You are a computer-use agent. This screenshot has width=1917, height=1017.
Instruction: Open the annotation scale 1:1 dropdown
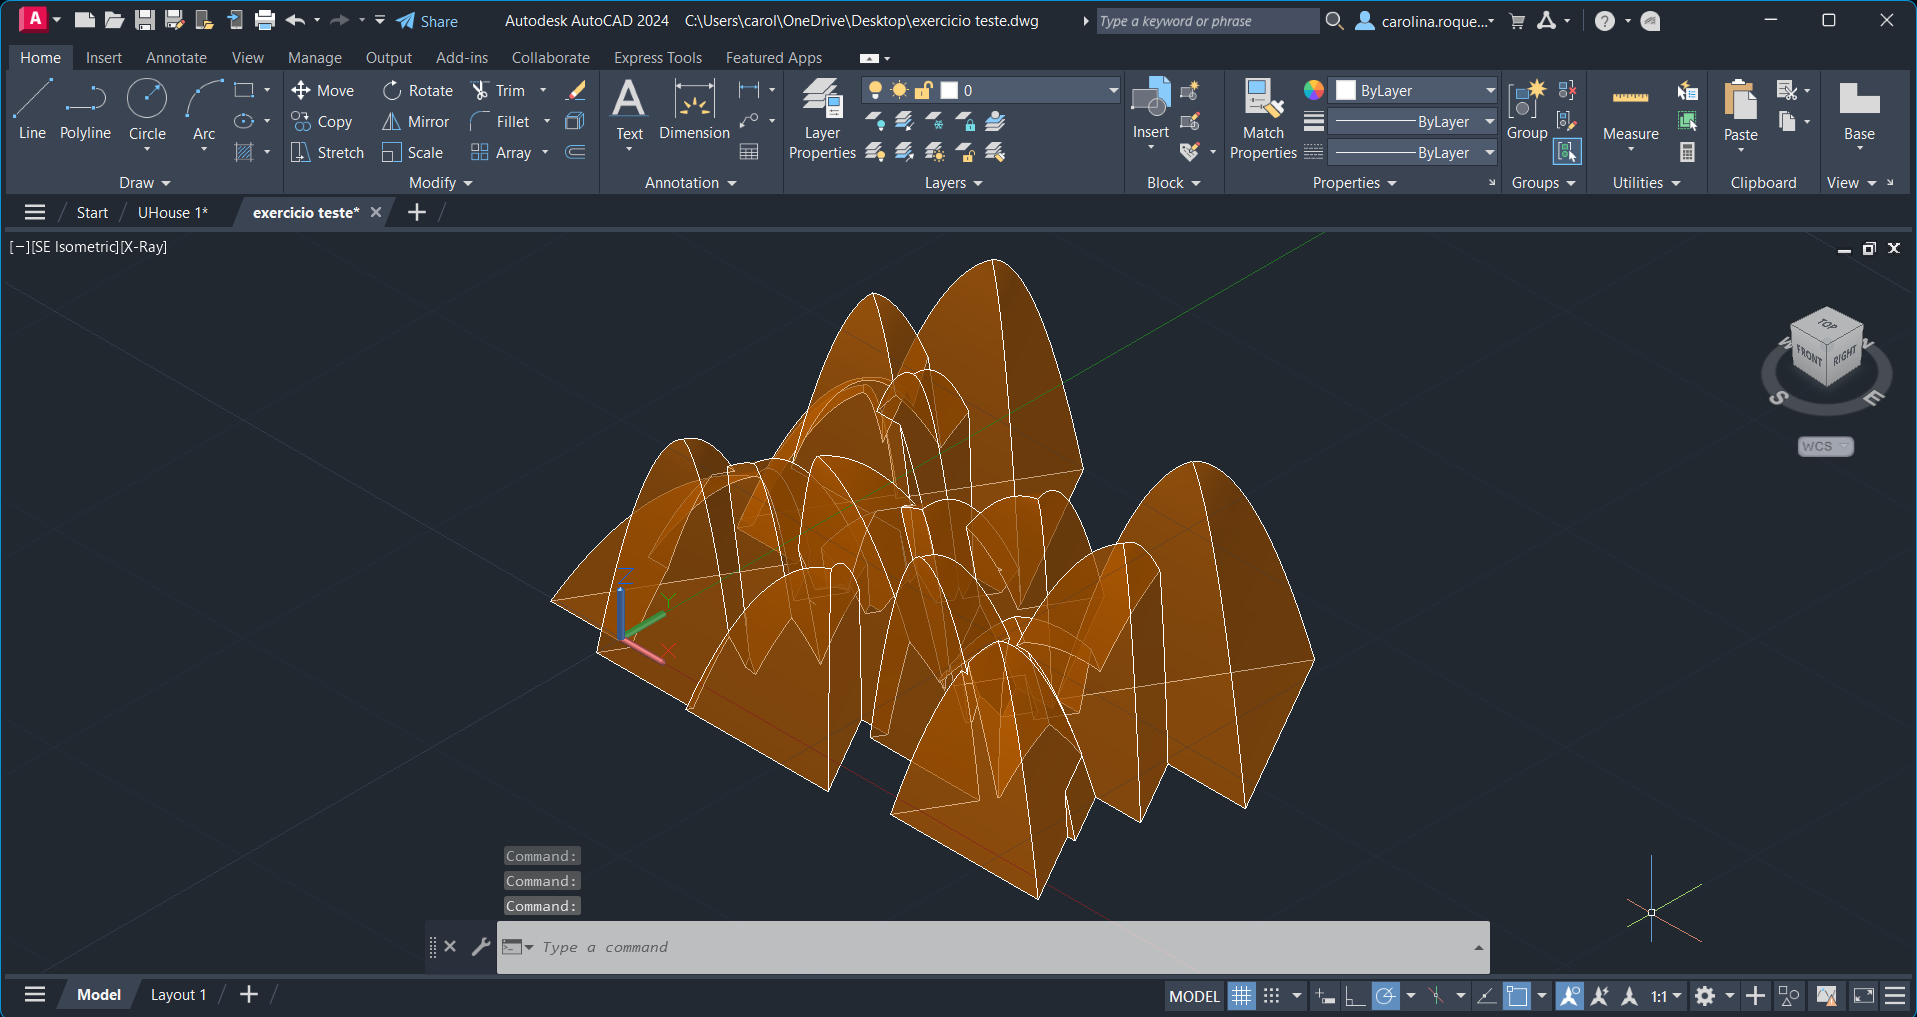[1665, 996]
